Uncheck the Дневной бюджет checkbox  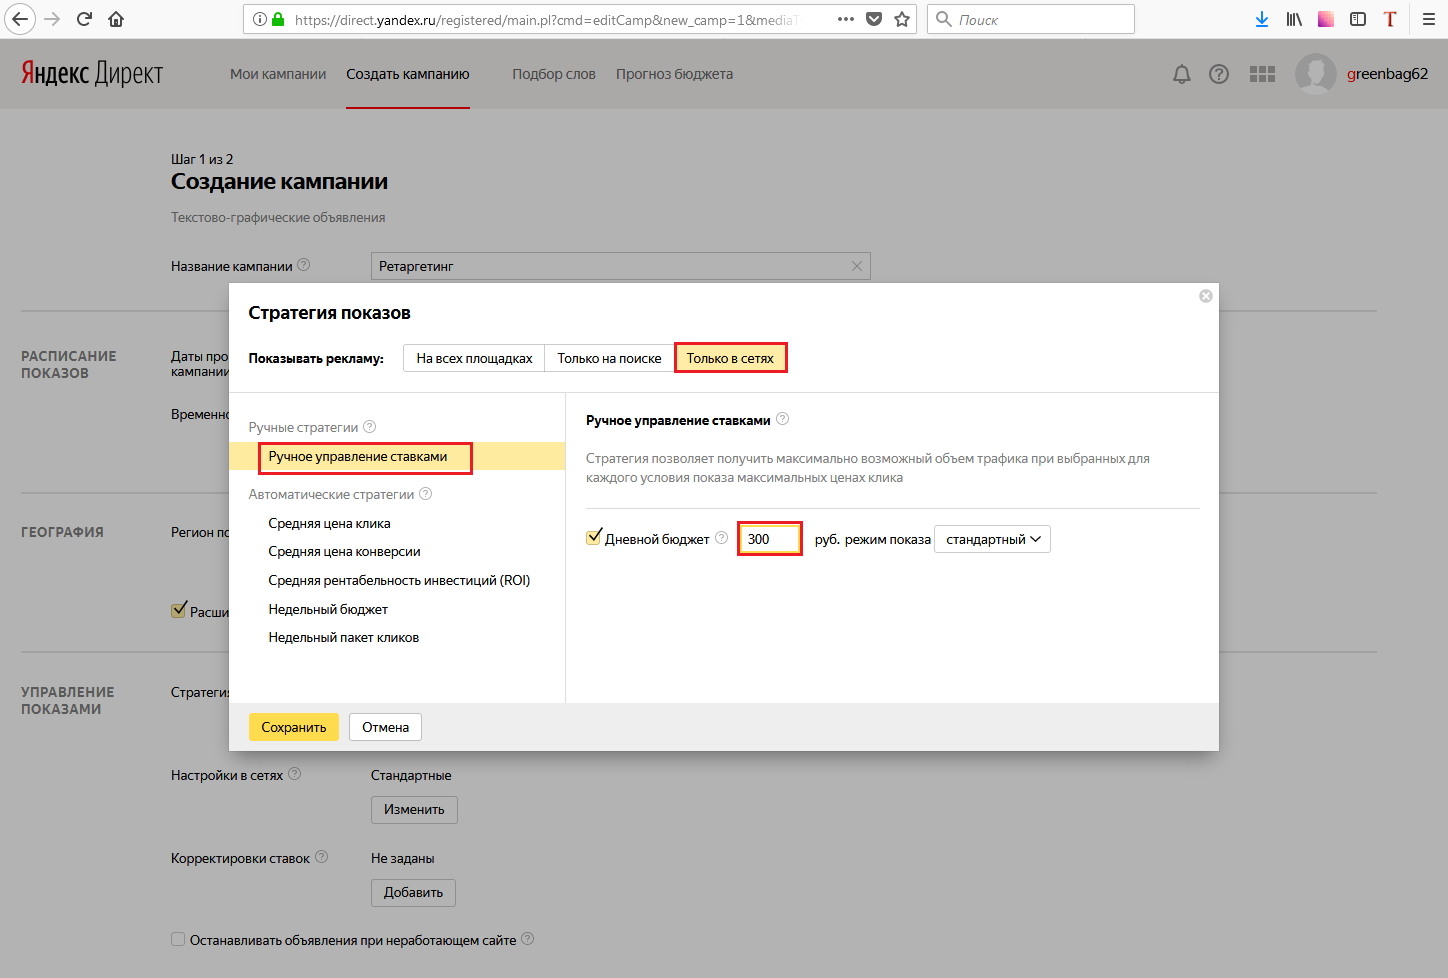(594, 537)
